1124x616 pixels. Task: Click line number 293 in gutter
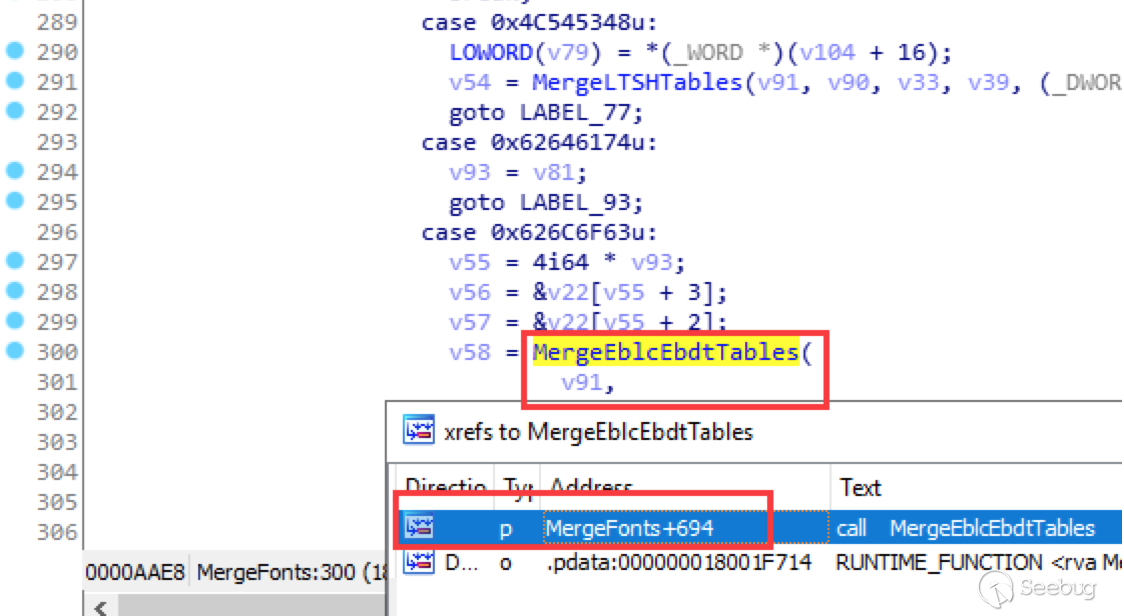coord(57,142)
